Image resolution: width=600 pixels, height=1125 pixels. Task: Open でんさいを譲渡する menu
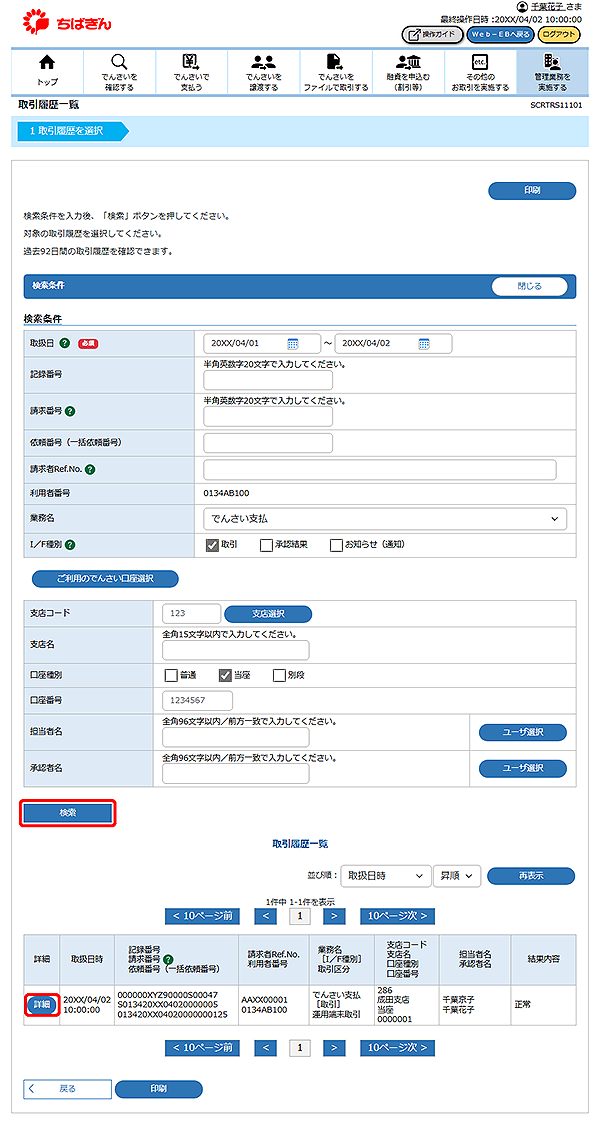(263, 73)
